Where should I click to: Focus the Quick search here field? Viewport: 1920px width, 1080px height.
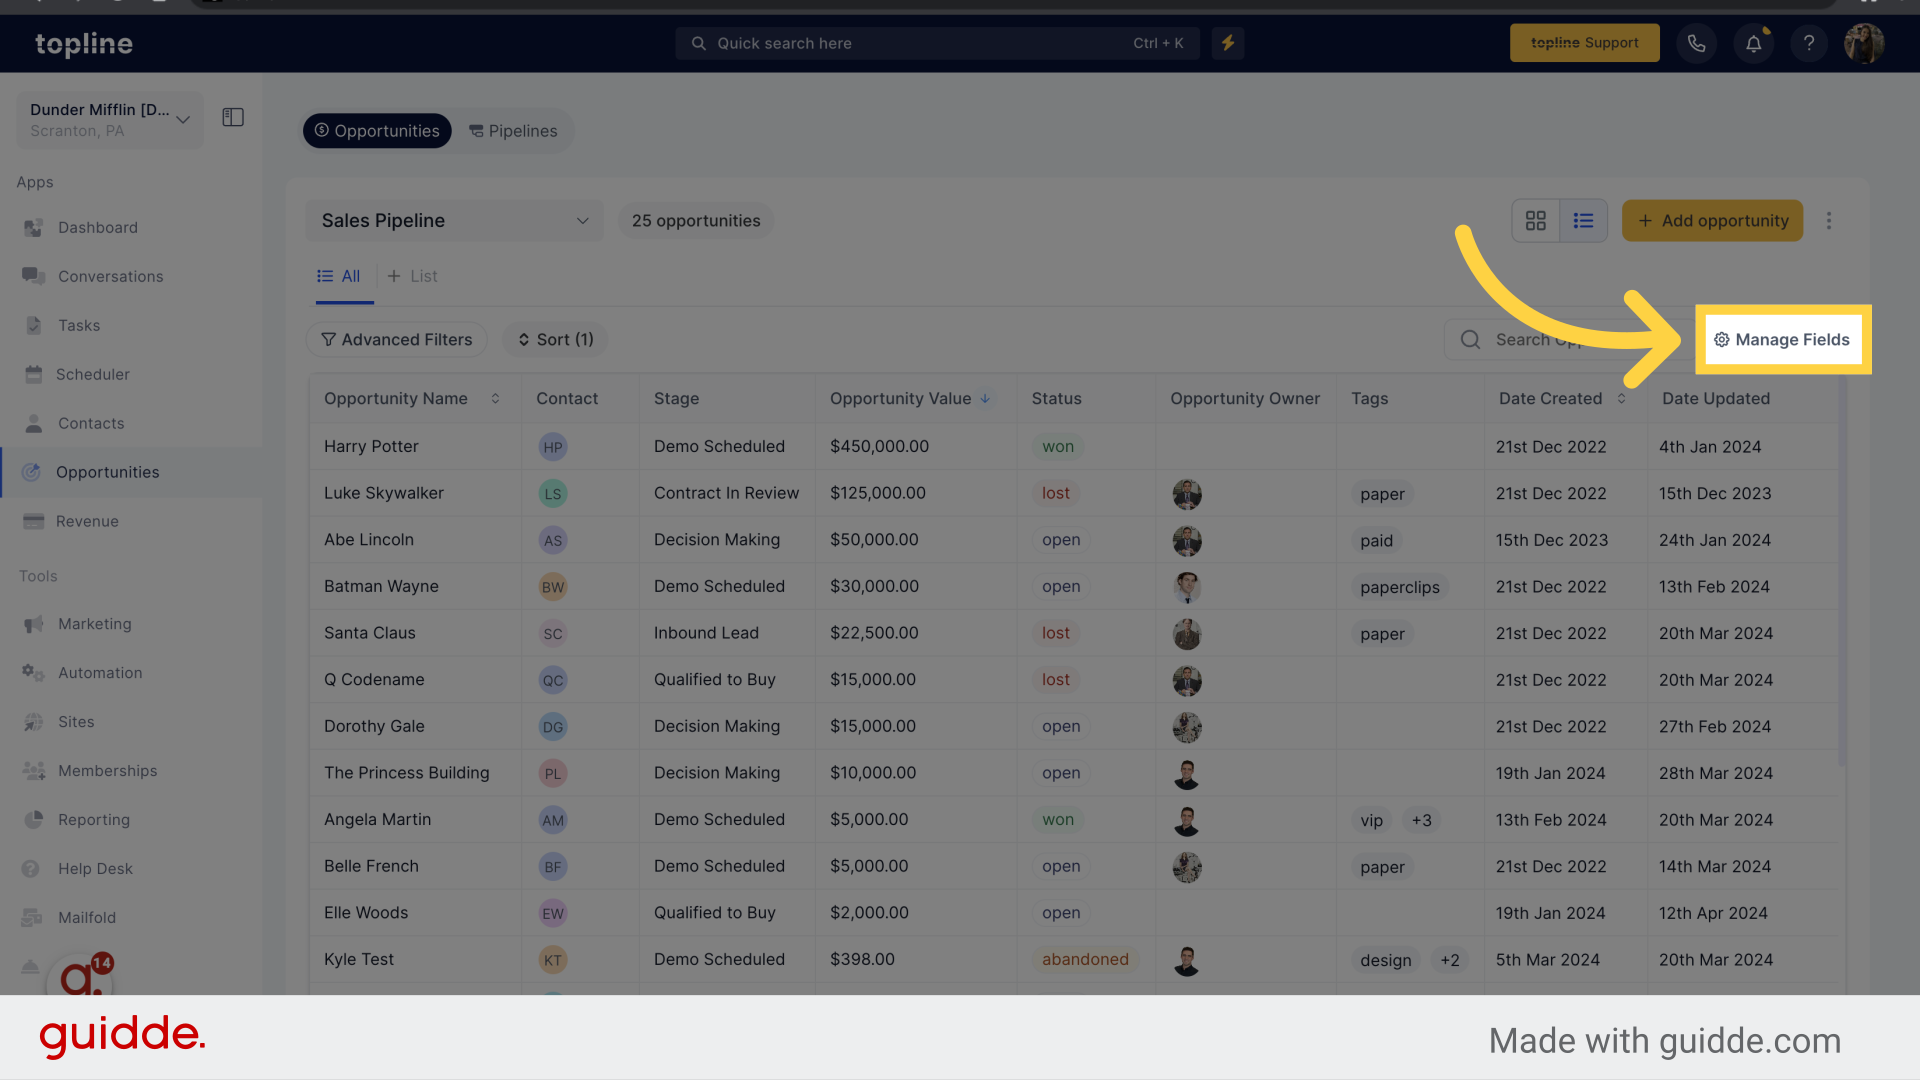coord(937,44)
